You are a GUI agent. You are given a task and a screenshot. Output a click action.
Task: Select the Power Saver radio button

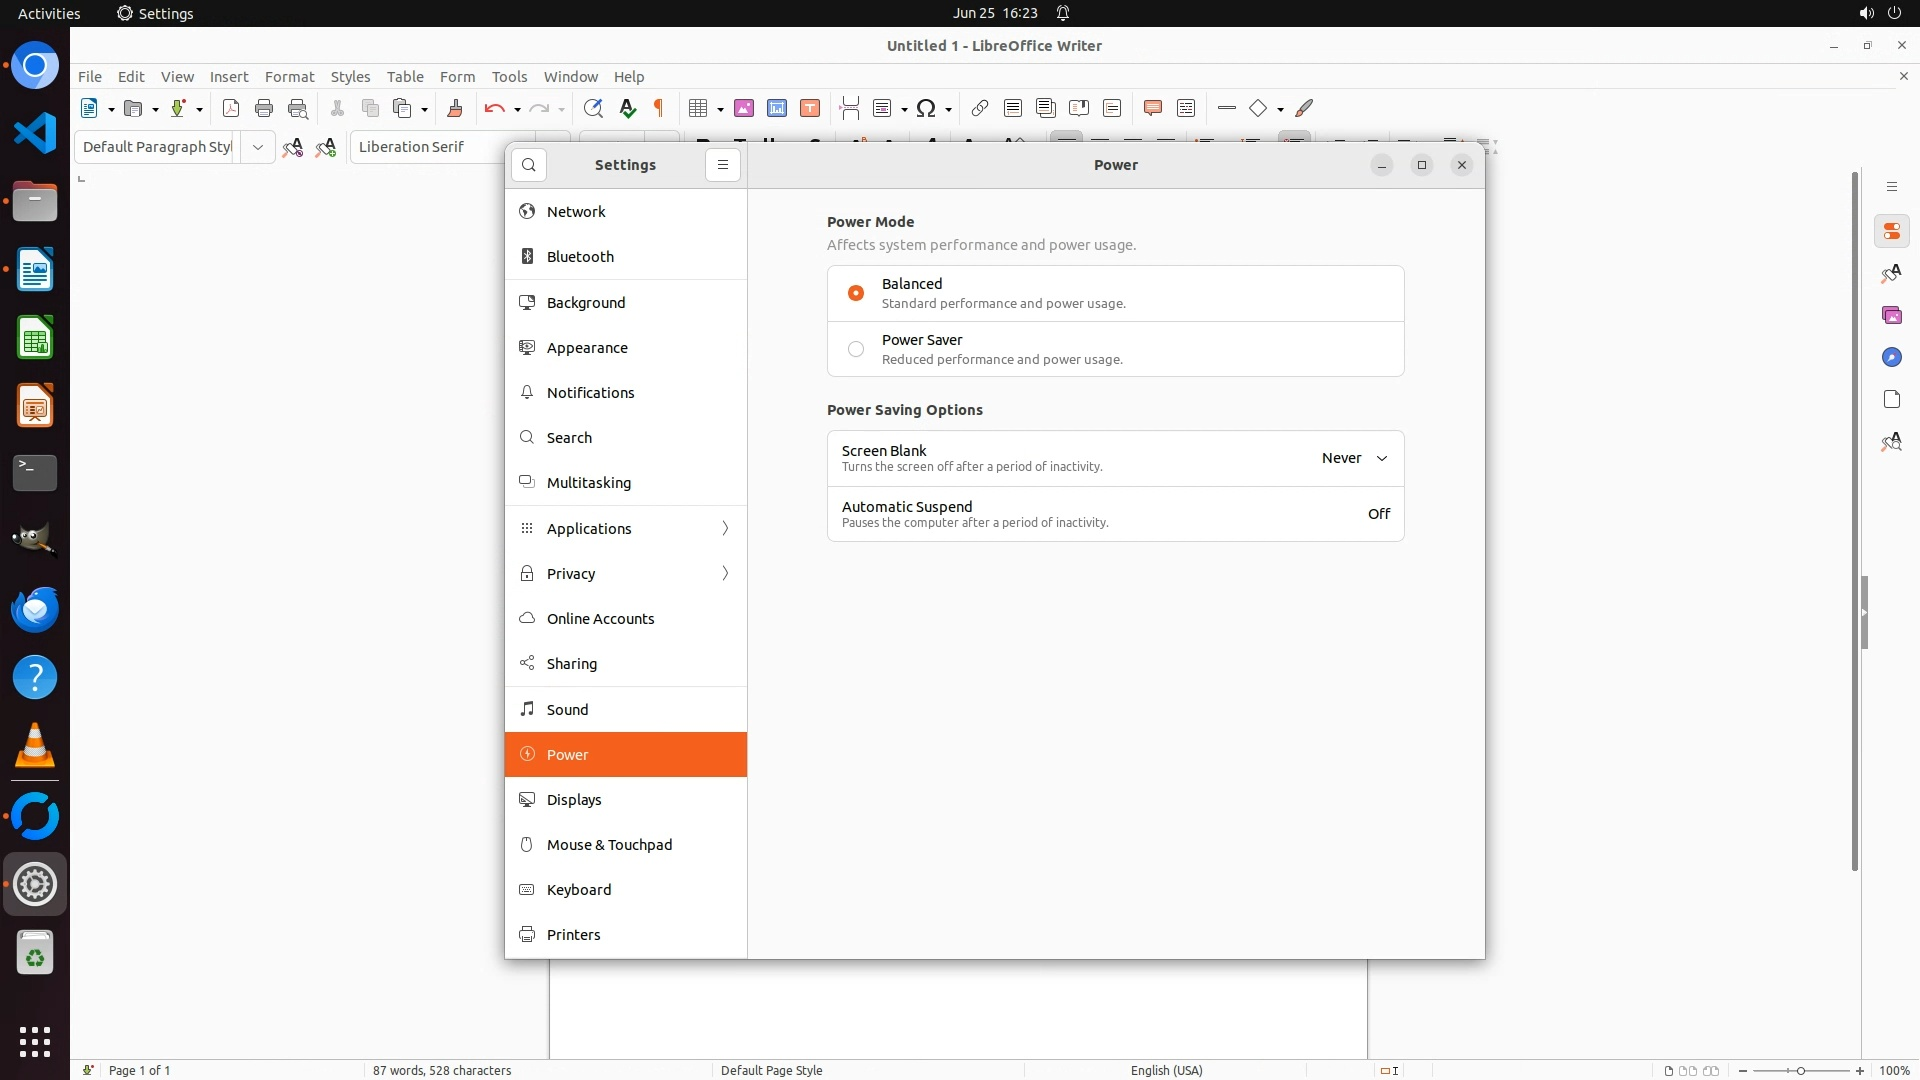coord(856,349)
